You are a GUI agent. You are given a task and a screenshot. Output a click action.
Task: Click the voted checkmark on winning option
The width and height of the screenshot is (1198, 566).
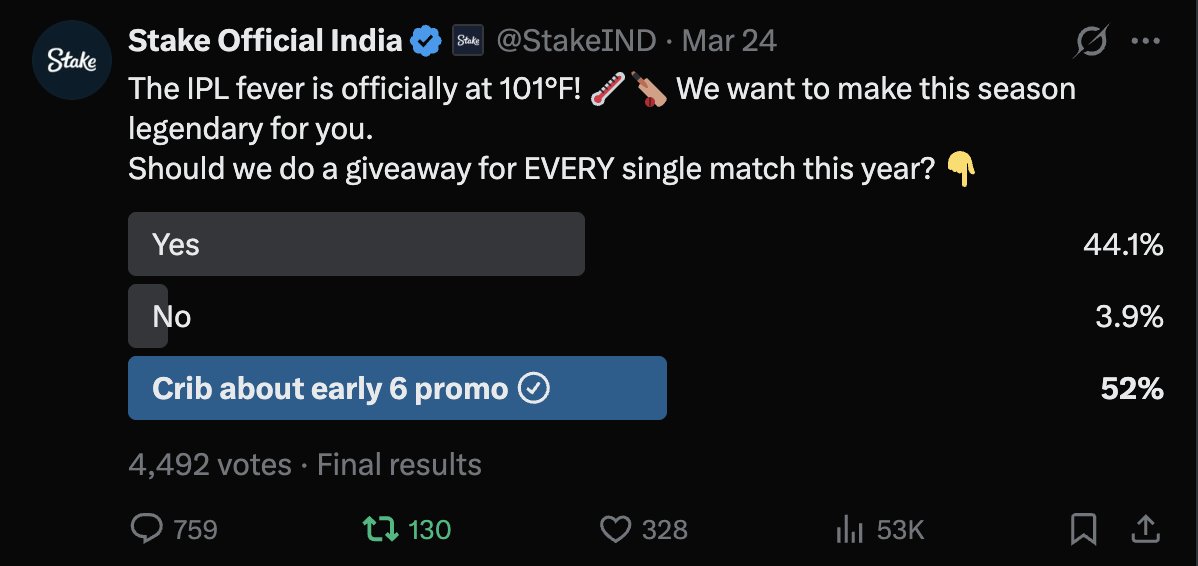[534, 389]
